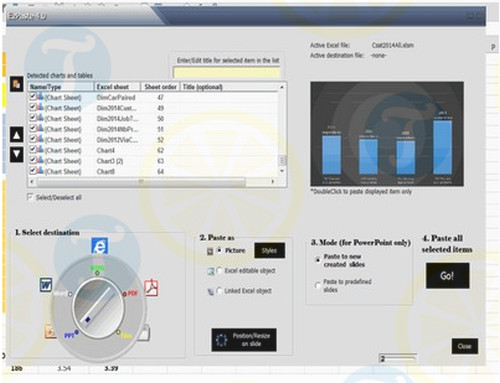Click the Title (optional) column header
500x383 pixels.
point(229,87)
